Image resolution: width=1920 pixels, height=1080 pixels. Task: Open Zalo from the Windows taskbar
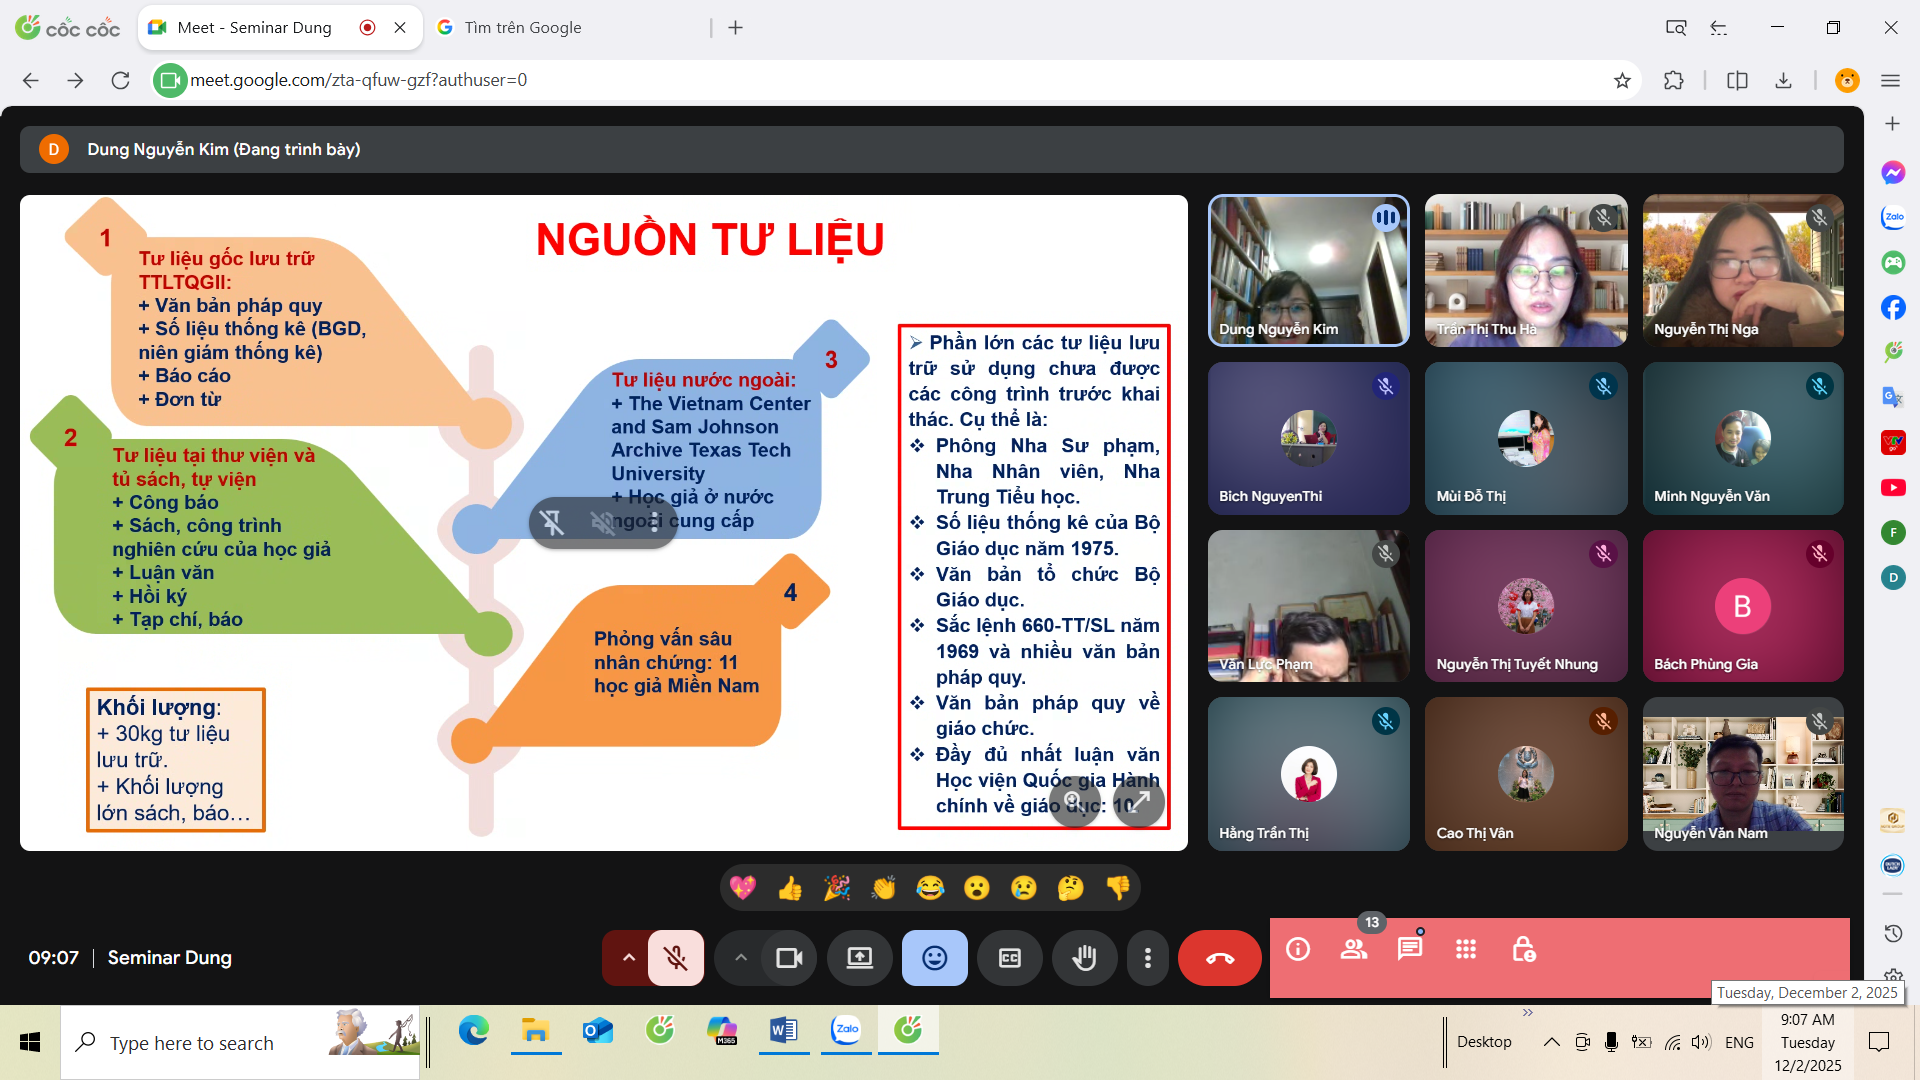pyautogui.click(x=847, y=1030)
